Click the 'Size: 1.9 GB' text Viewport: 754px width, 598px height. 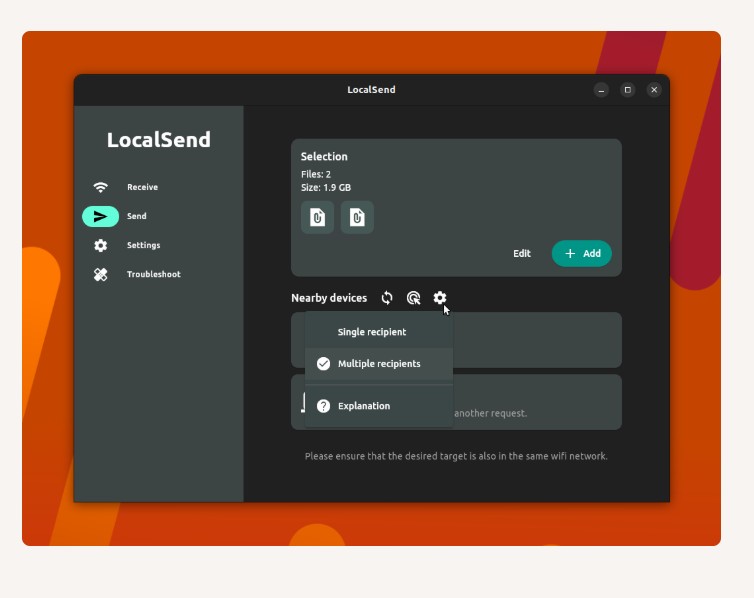click(x=326, y=187)
